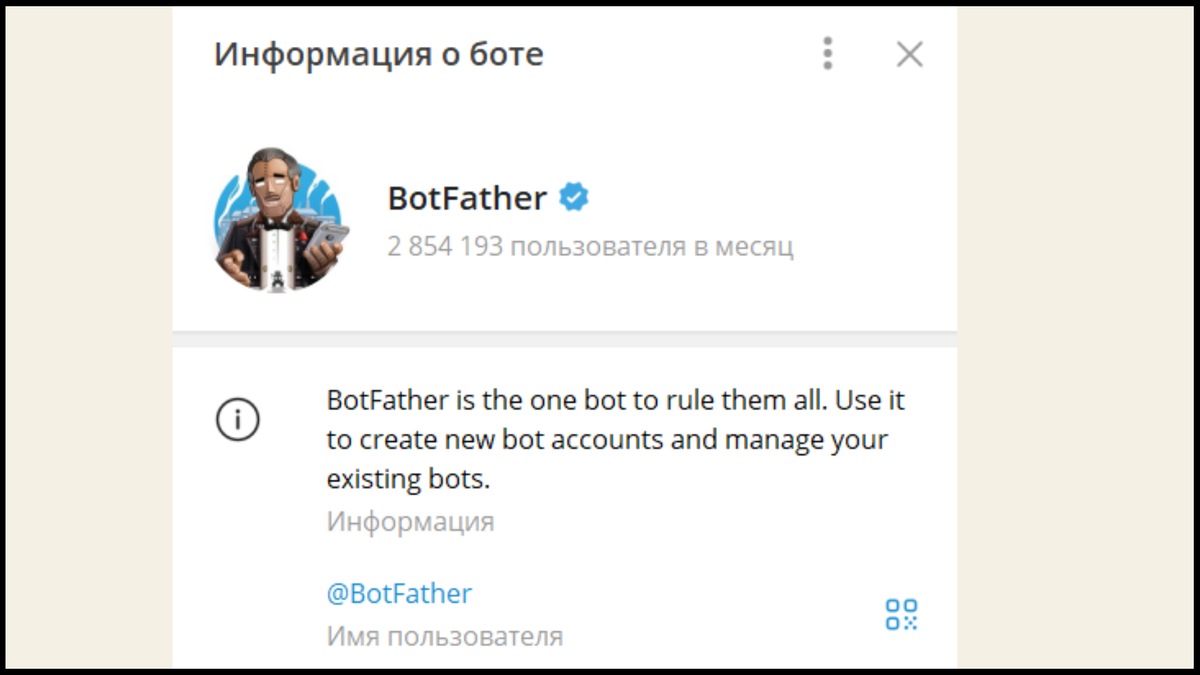This screenshot has width=1200, height=675.
Task: Click the QR code icon beside the username
Action: (x=901, y=615)
